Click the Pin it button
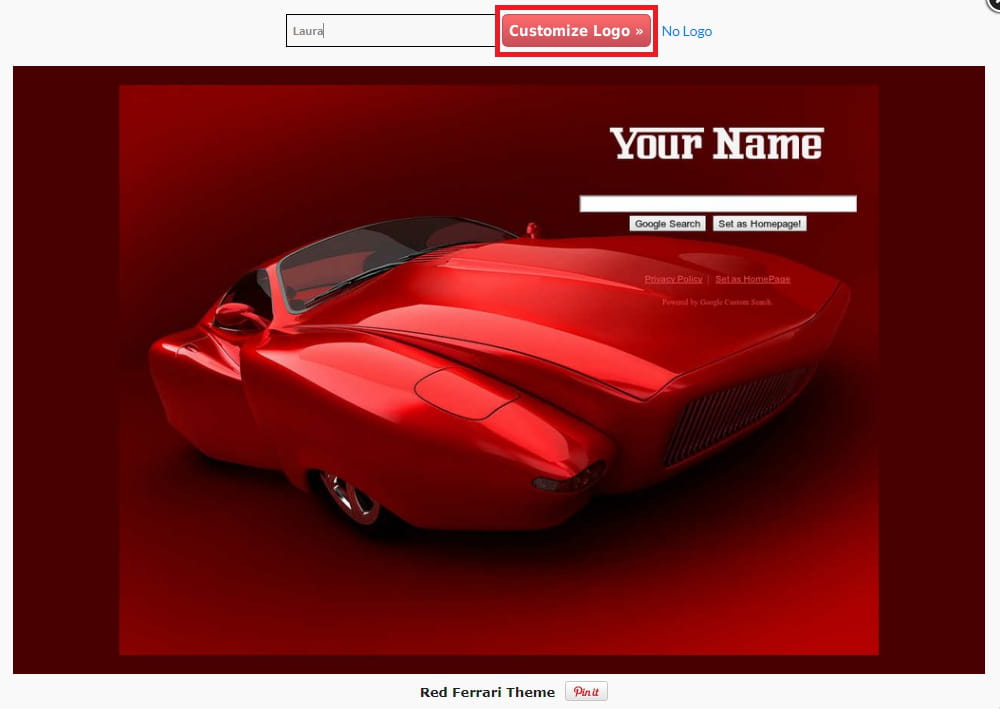Image resolution: width=1002 pixels, height=712 pixels. coord(586,692)
